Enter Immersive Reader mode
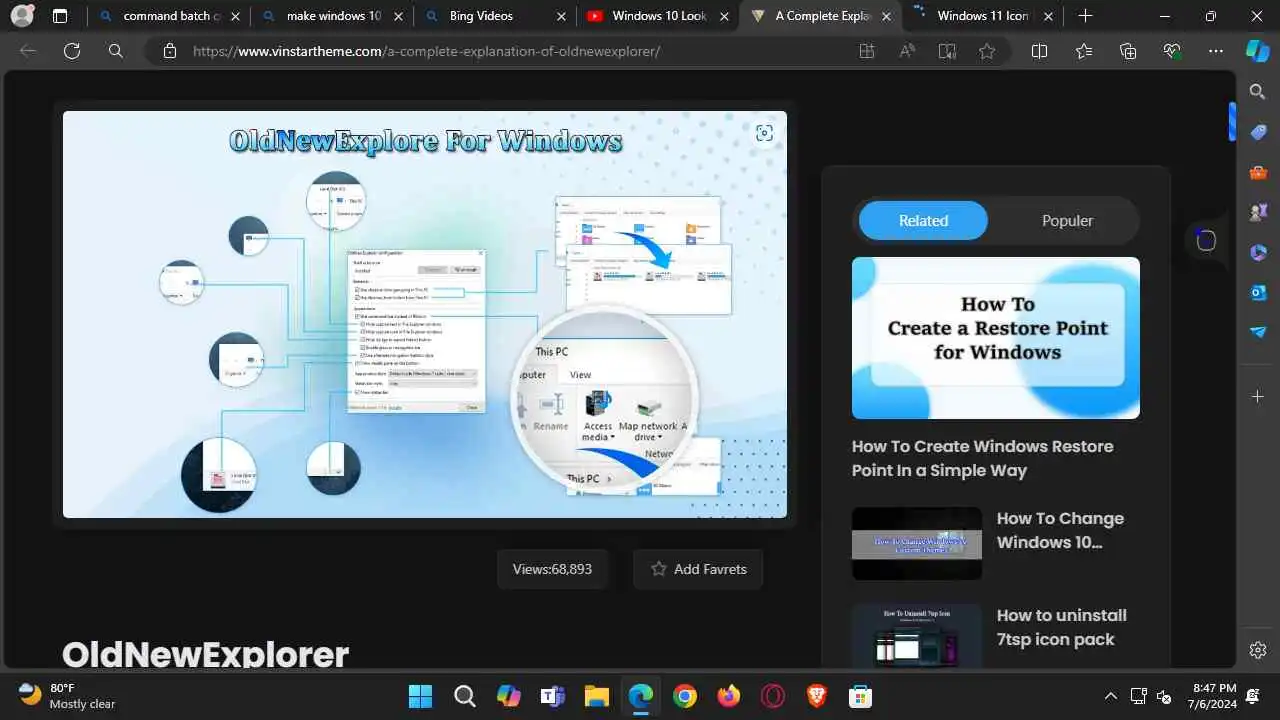Screen dimensions: 1280x720 (947, 51)
